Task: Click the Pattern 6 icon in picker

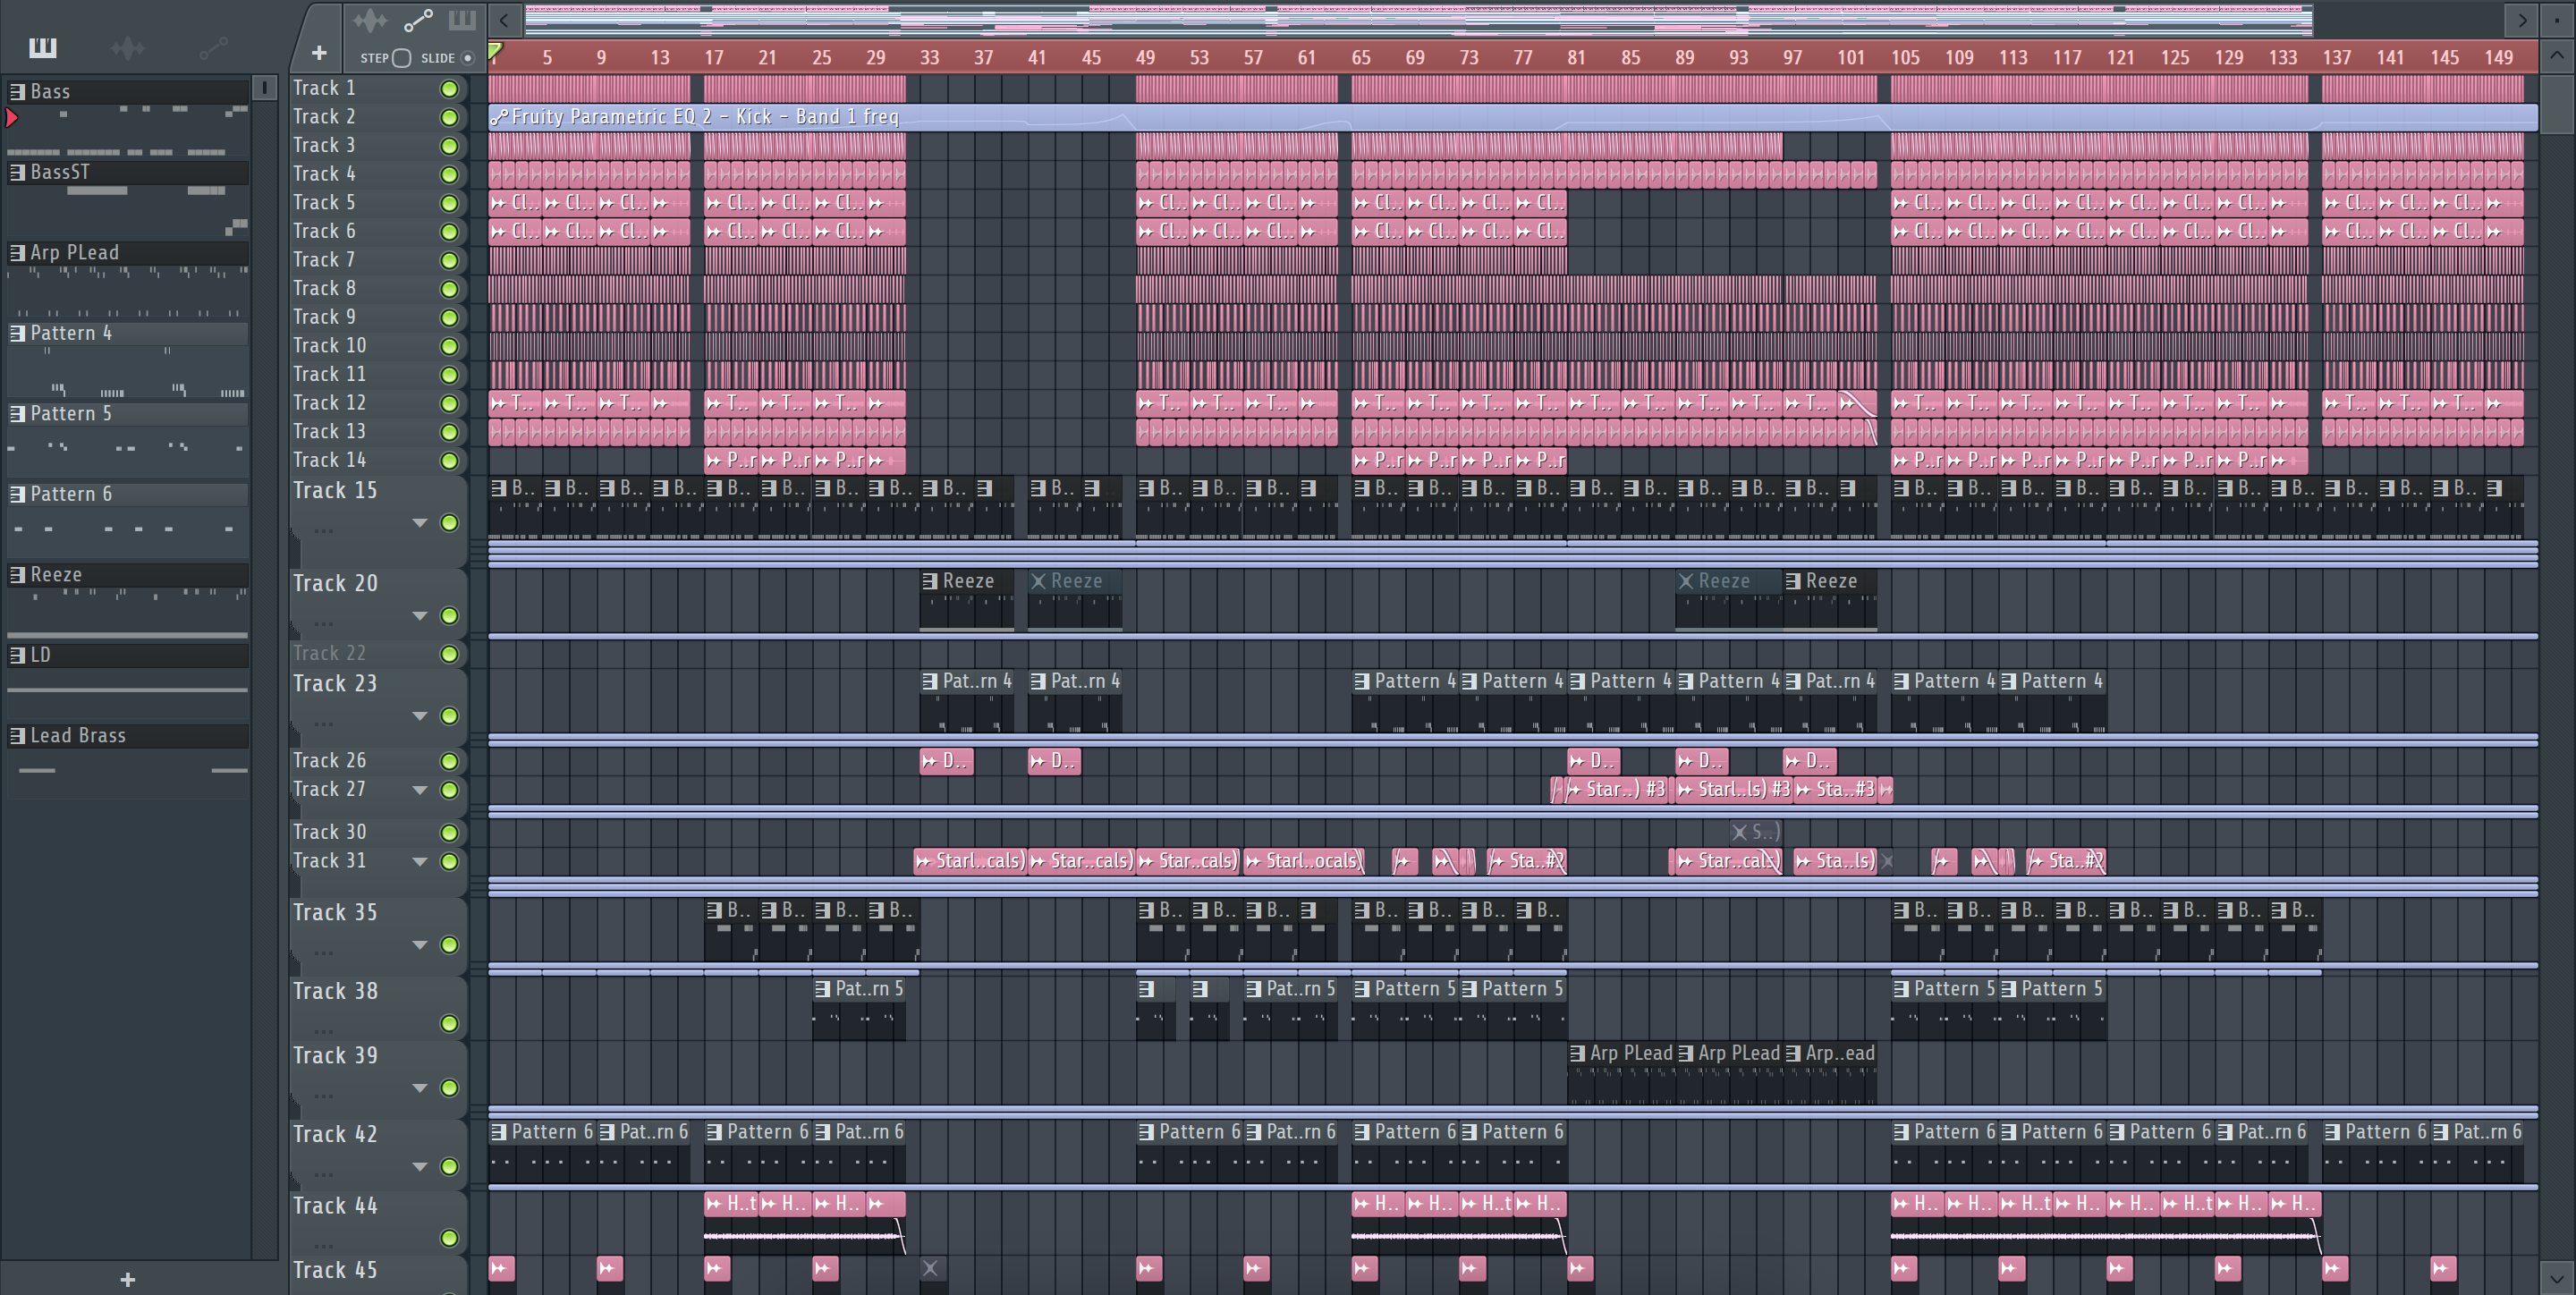Action: tap(17, 494)
